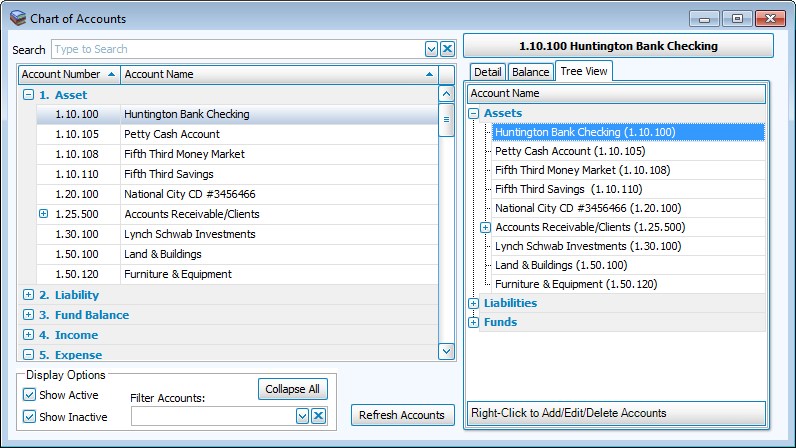Clear the search box with the X icon
Image resolution: width=796 pixels, height=448 pixels.
point(447,49)
